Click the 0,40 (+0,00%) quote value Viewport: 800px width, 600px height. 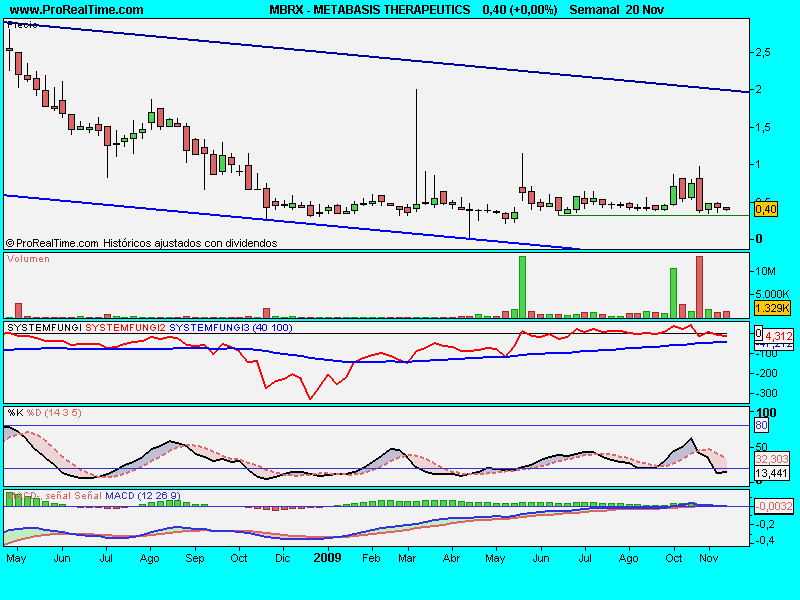[x=520, y=10]
